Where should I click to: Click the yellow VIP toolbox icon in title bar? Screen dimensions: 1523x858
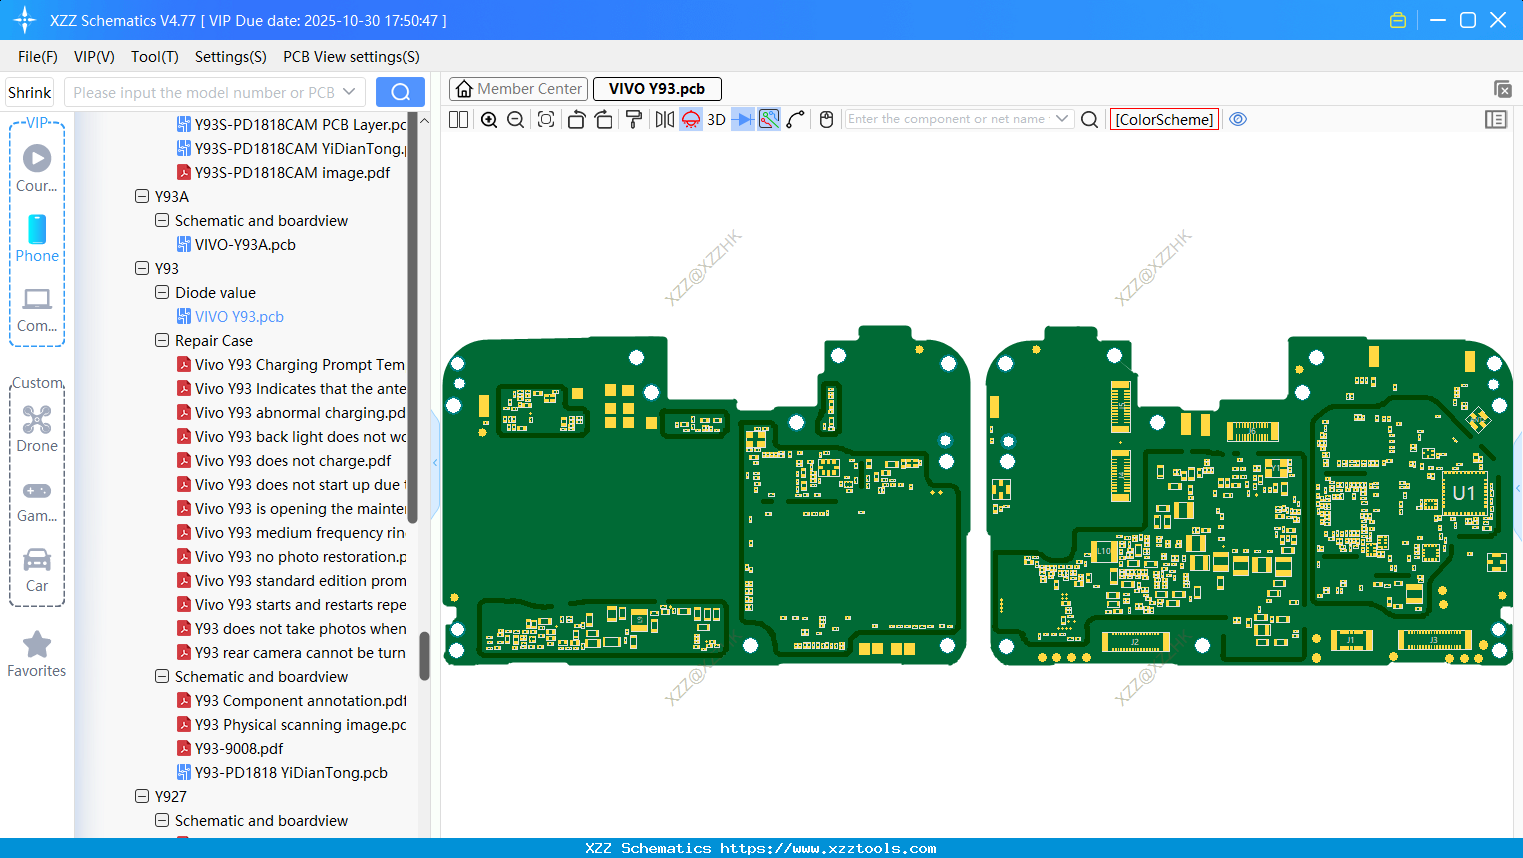[1398, 20]
